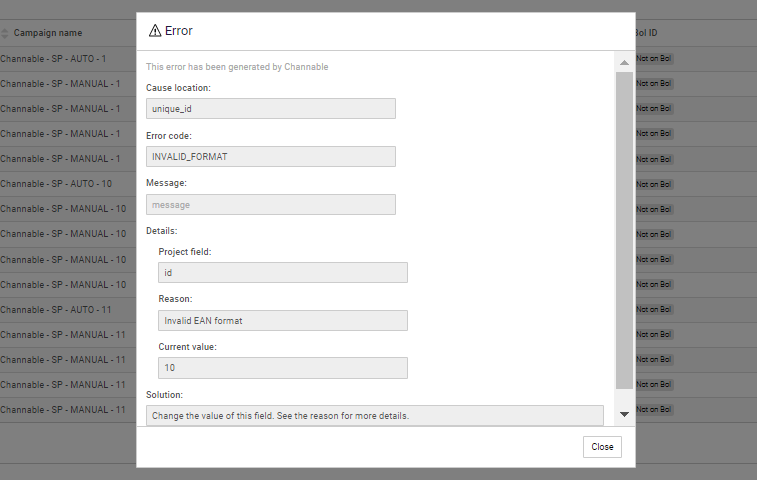This screenshot has width=757, height=480.
Task: Focus the Message text field
Action: point(270,204)
